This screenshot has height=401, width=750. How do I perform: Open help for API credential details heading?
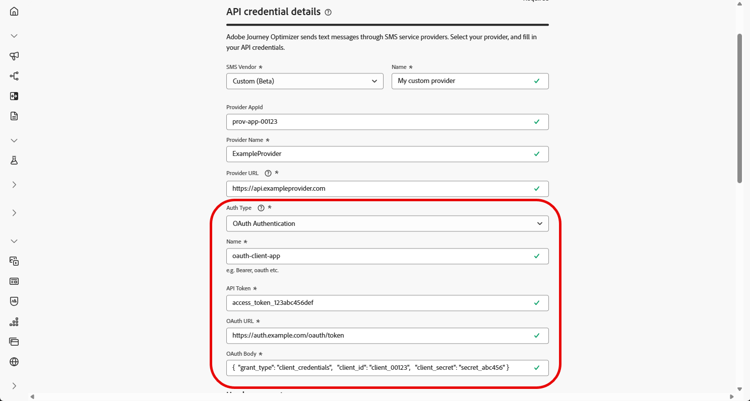[x=328, y=13]
